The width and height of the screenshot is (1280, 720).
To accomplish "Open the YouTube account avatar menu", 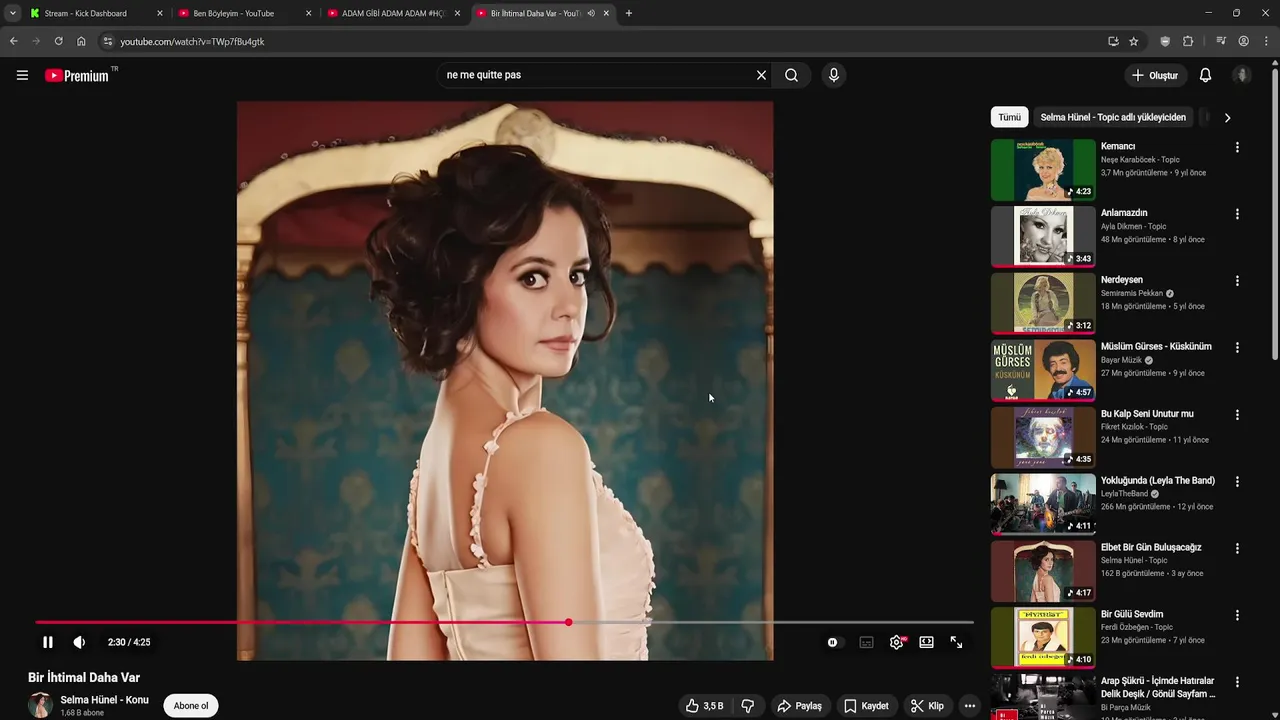I will (1242, 75).
